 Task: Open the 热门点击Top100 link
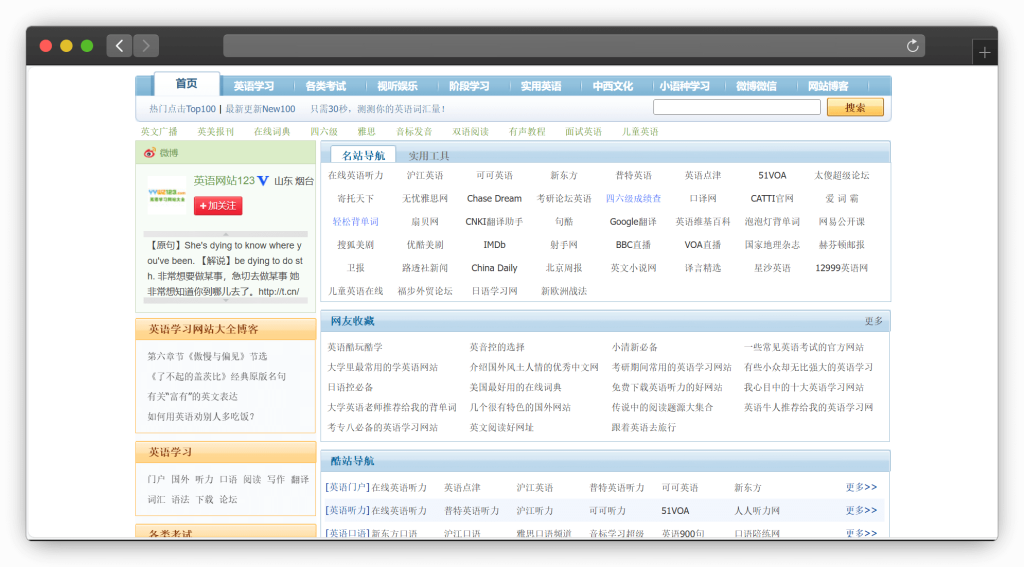click(182, 109)
